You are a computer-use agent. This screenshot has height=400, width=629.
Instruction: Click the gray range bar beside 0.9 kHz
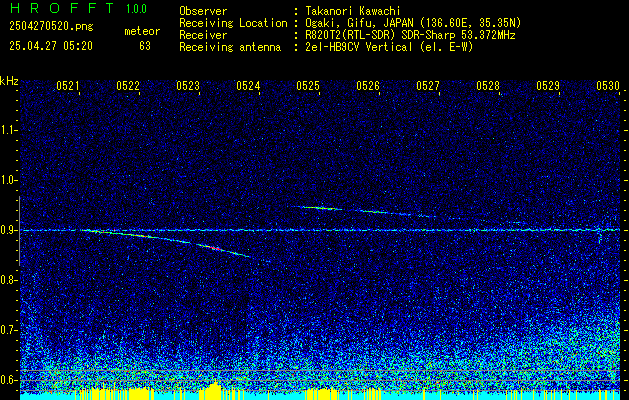tap(19, 231)
